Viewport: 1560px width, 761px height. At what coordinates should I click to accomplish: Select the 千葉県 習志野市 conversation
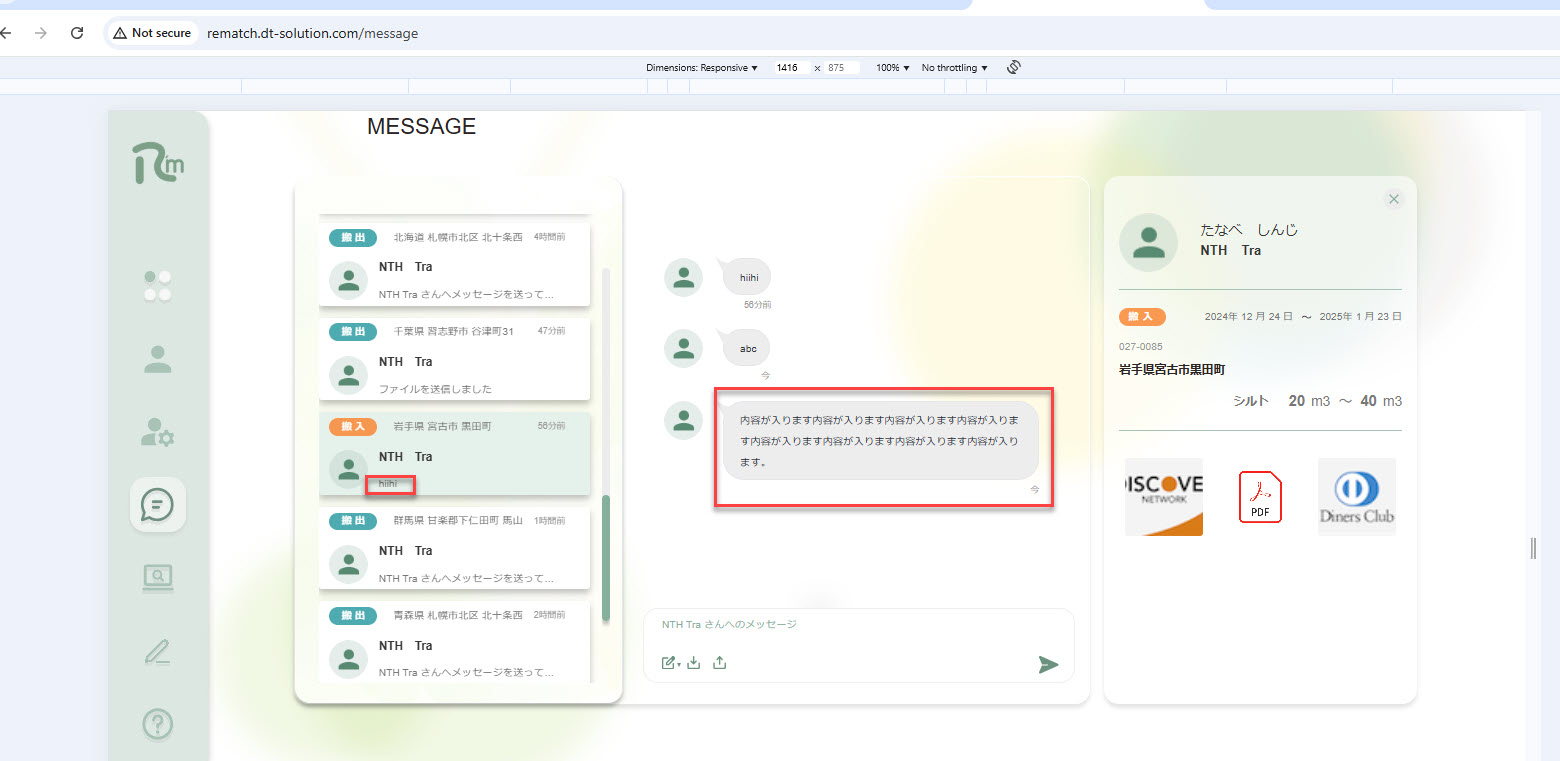coord(454,359)
